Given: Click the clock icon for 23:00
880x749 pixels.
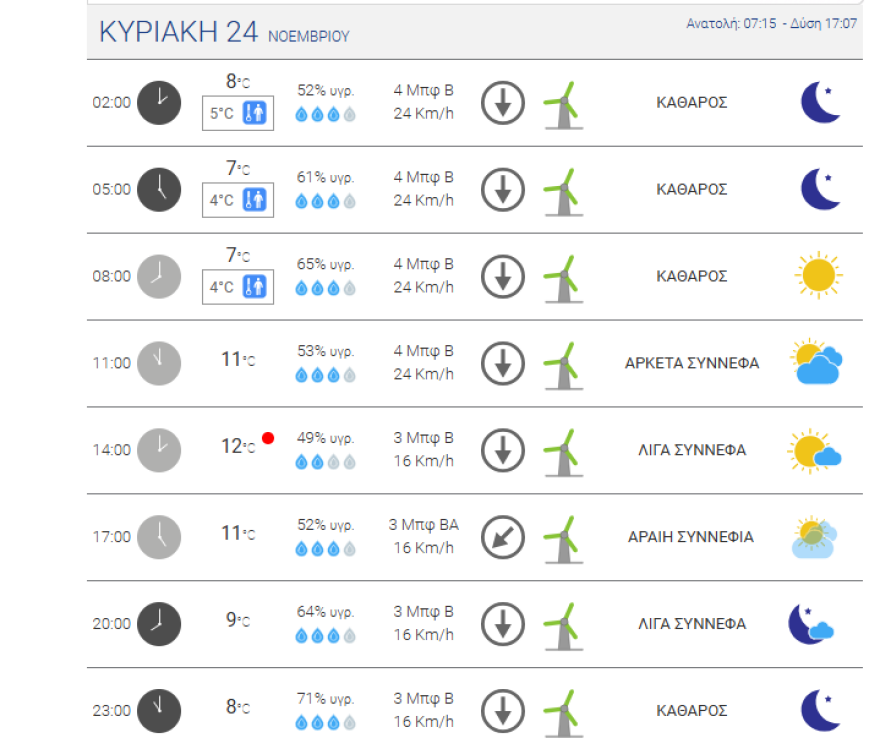Looking at the screenshot, I should [158, 710].
